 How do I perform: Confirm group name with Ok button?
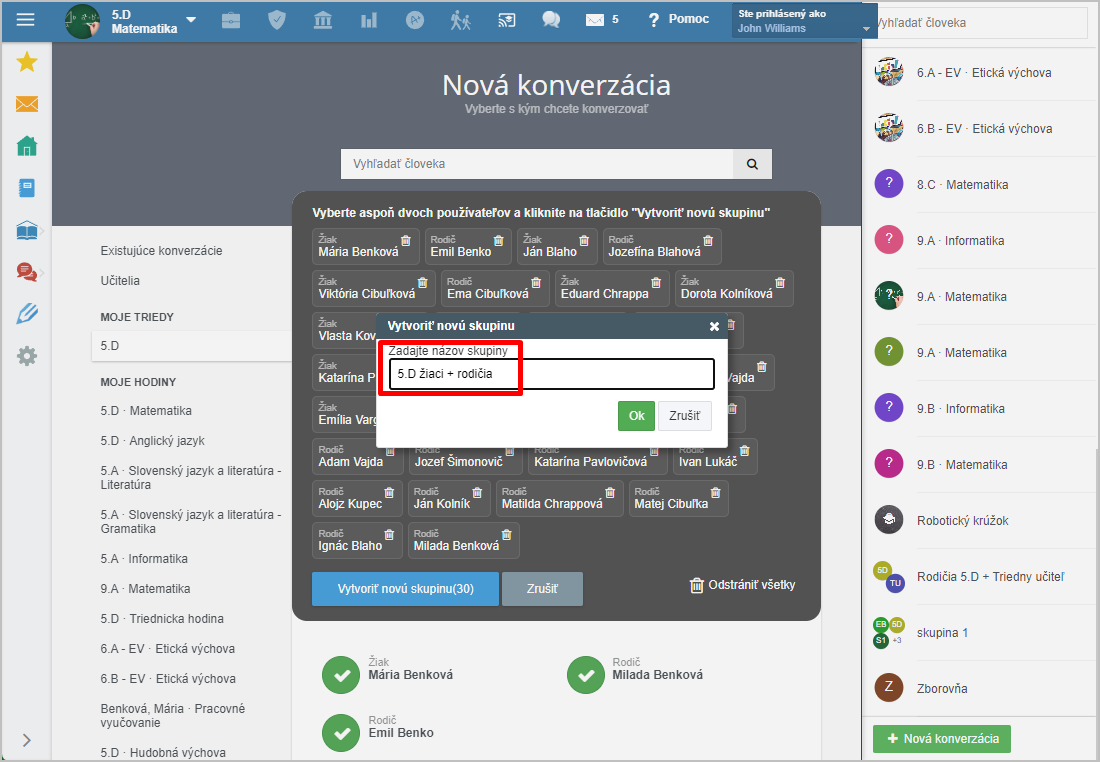pyautogui.click(x=636, y=416)
